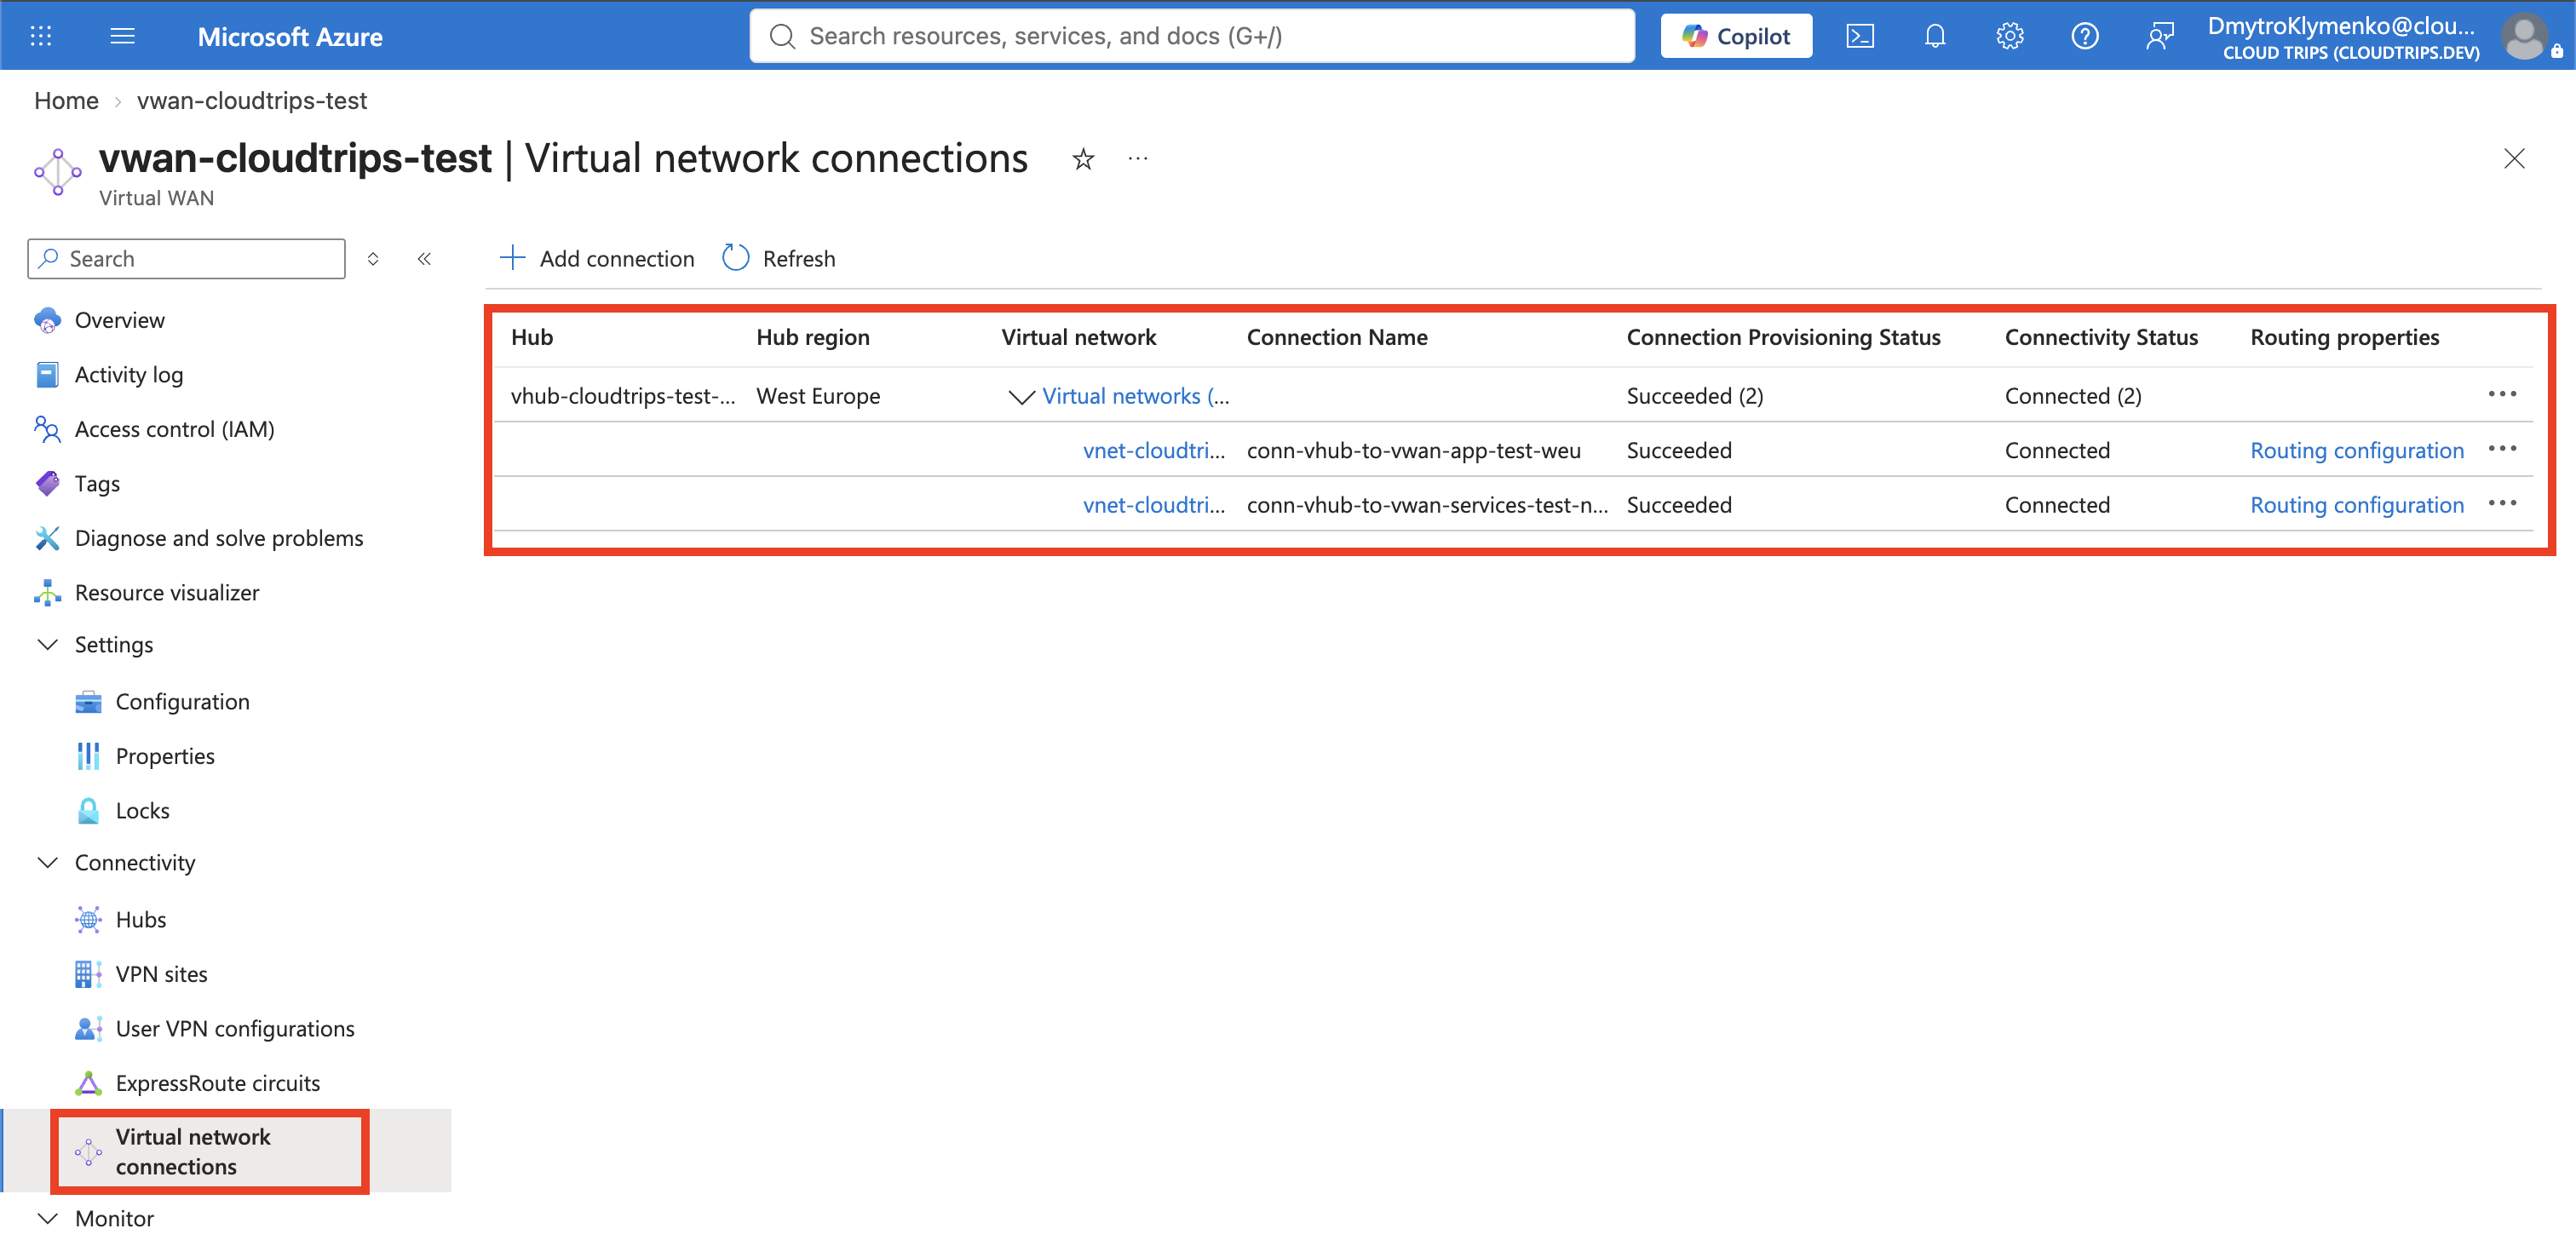Focus the global search resources box
The image size is (2576, 1240).
click(x=1192, y=36)
